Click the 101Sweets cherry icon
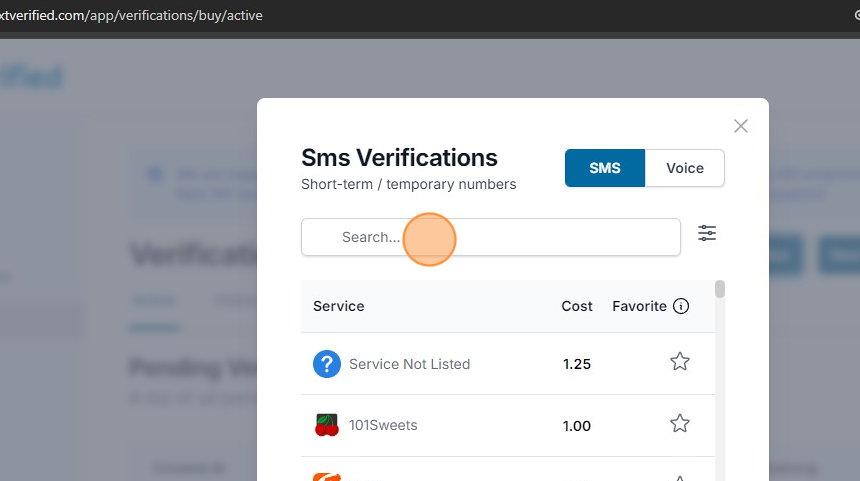Screen dimensions: 860x481 [327, 425]
